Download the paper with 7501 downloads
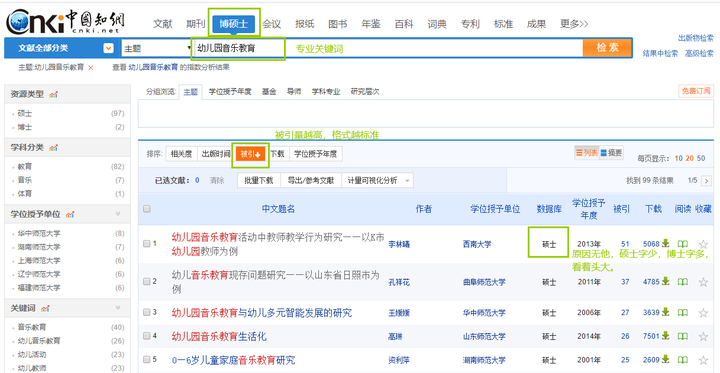Viewport: 720px width, 373px height. 665,336
